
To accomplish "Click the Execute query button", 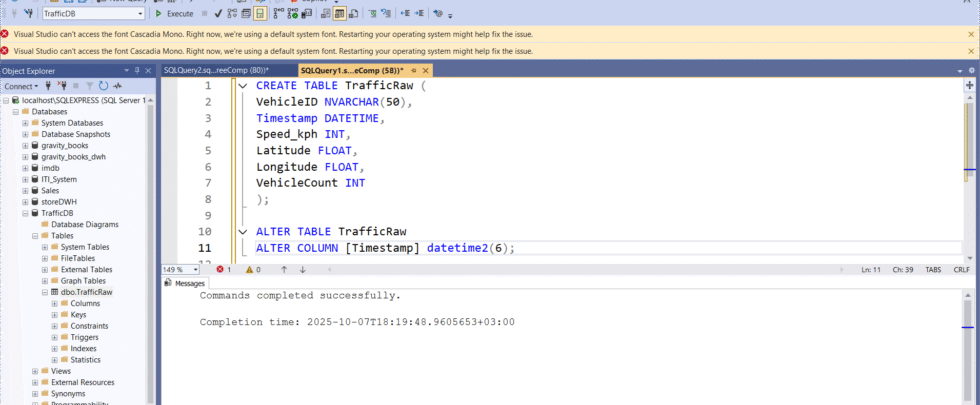I will 175,14.
